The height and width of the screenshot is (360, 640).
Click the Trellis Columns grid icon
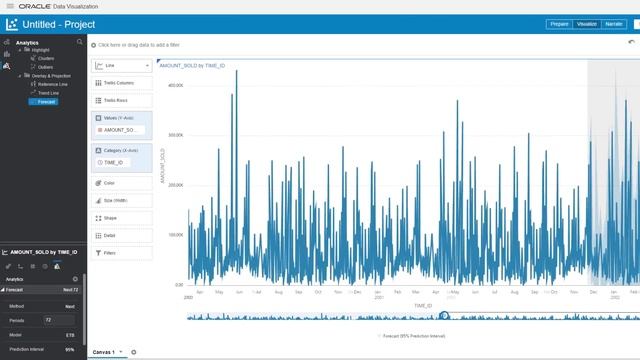[98, 83]
